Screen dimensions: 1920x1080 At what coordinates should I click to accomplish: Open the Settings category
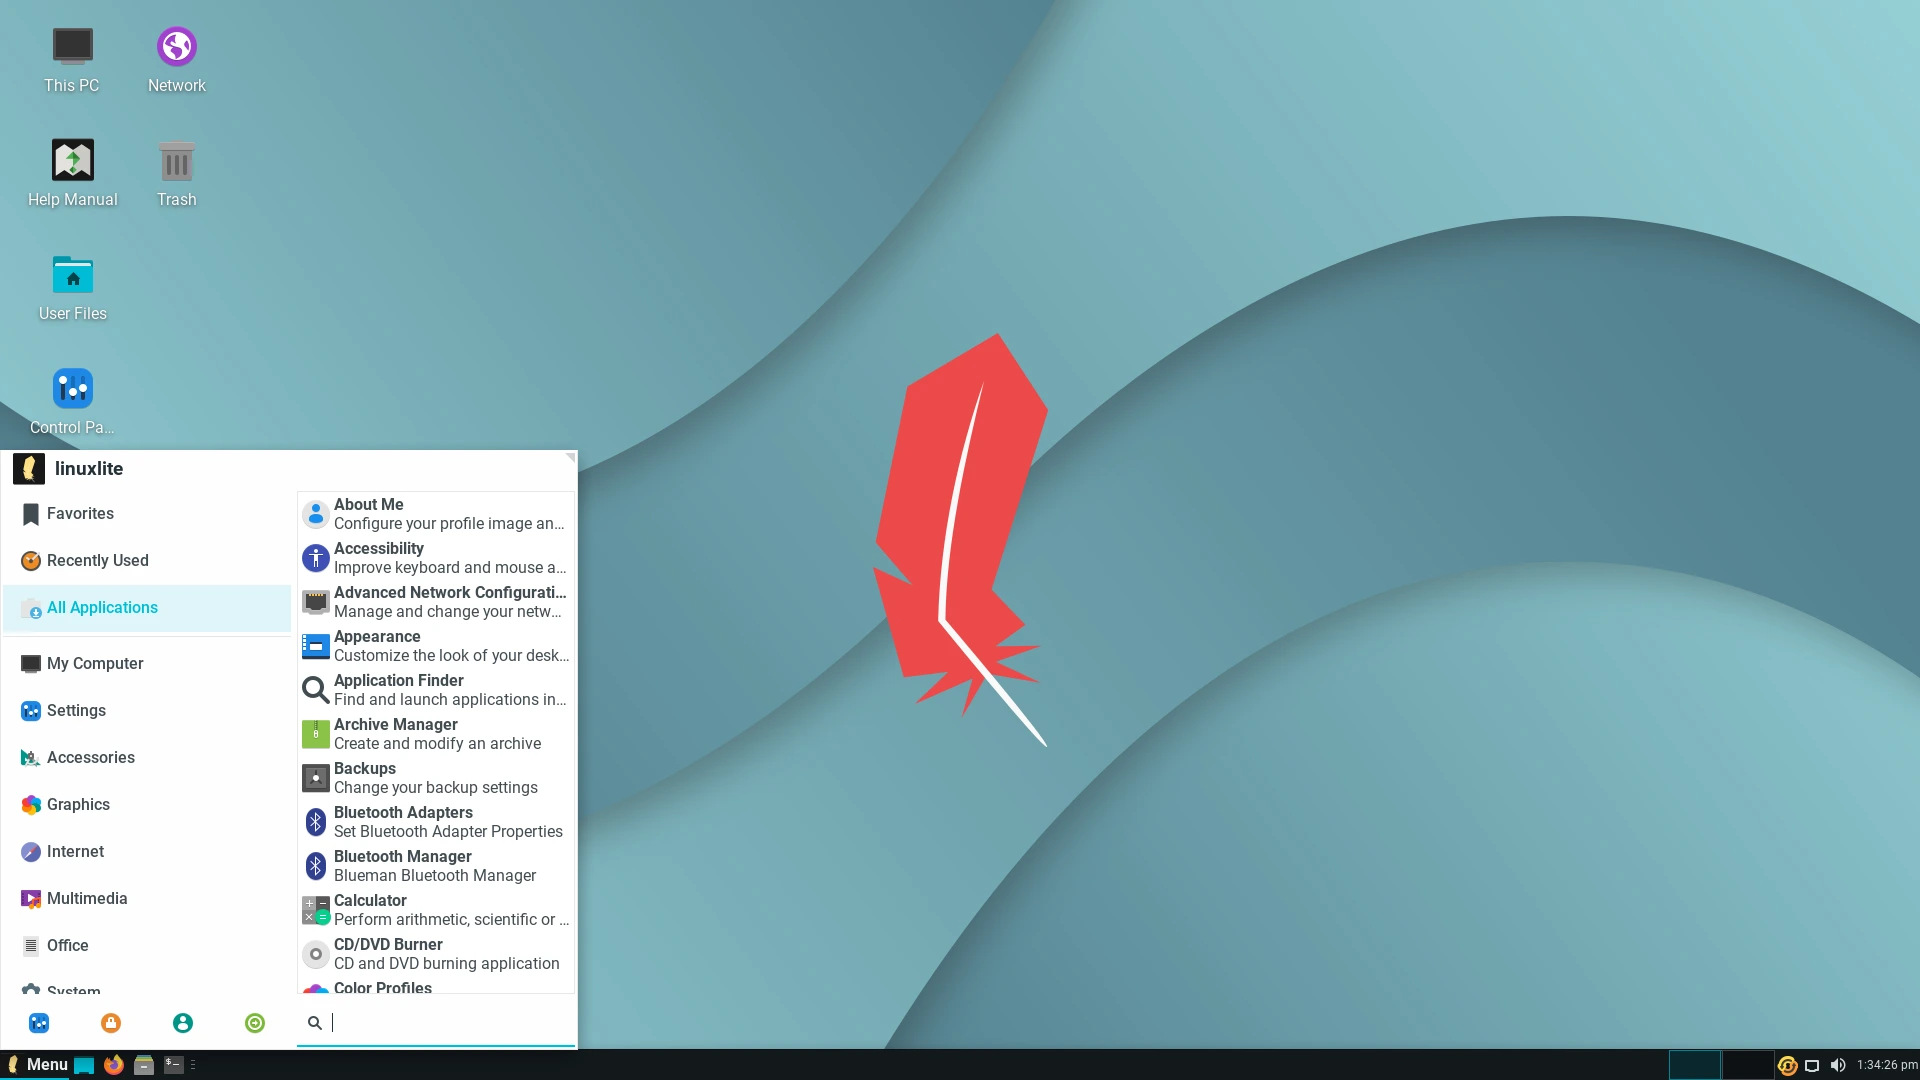tap(147, 711)
